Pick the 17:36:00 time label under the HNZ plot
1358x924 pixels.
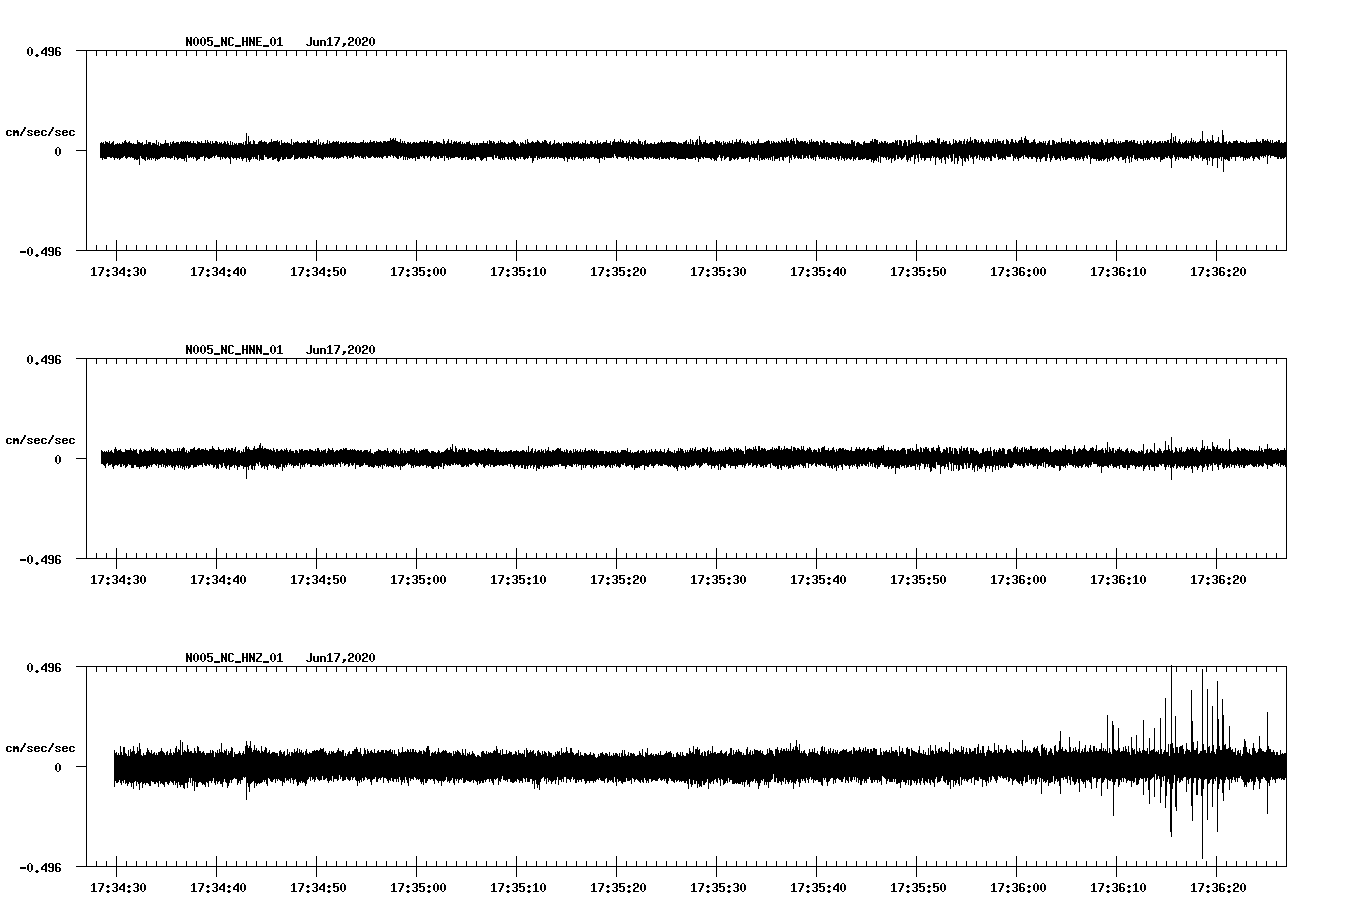1018,887
